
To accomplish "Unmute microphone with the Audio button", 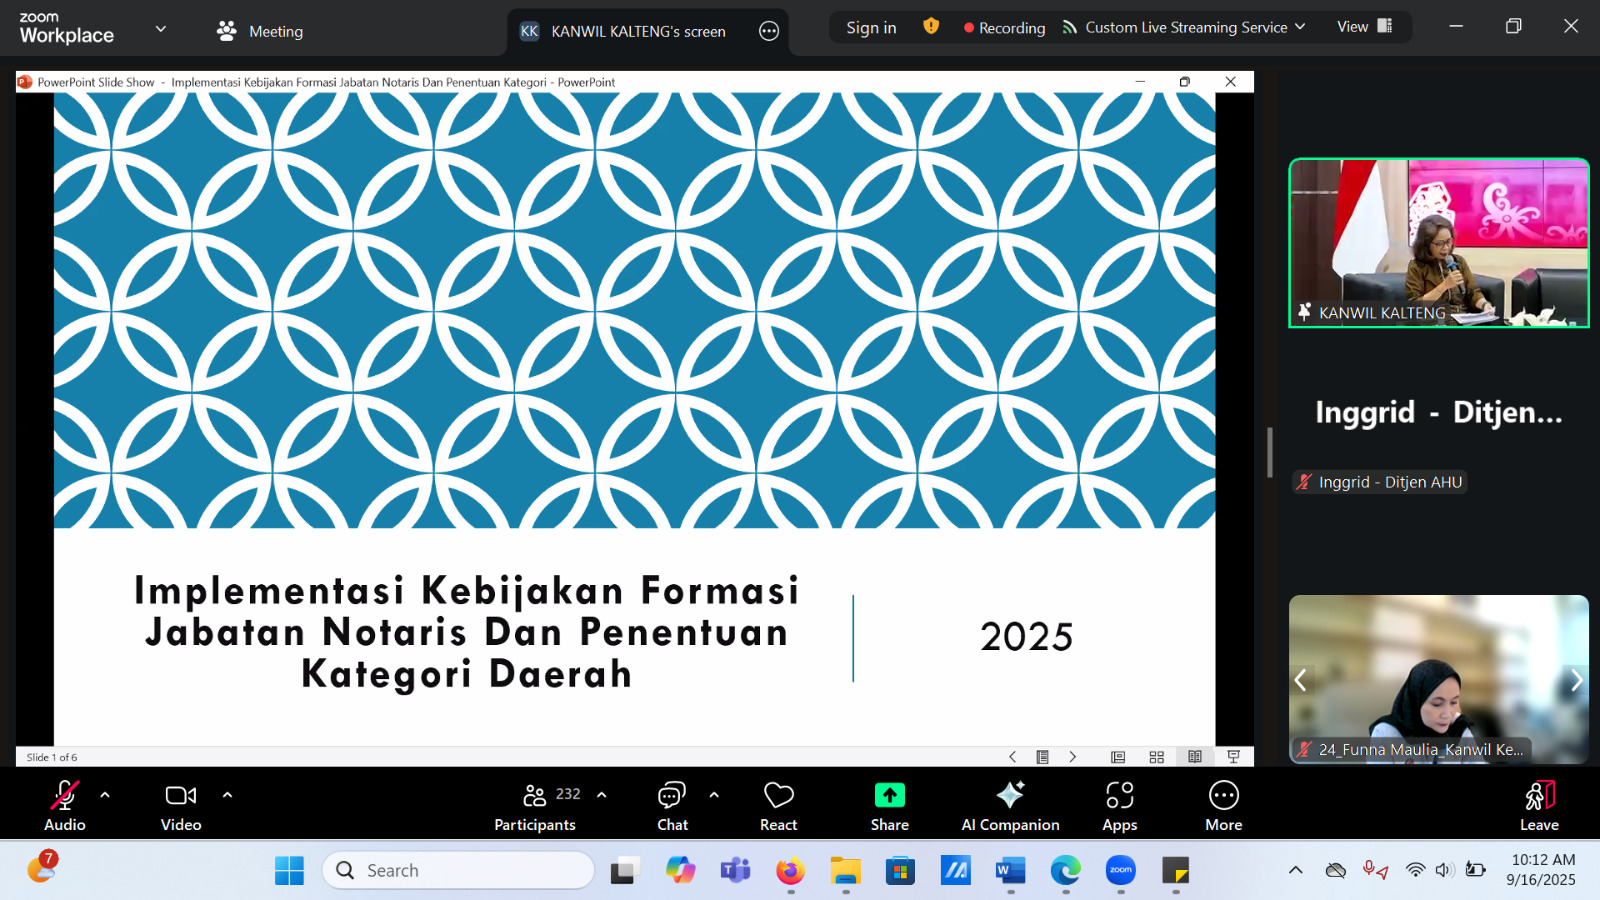I will tap(65, 805).
